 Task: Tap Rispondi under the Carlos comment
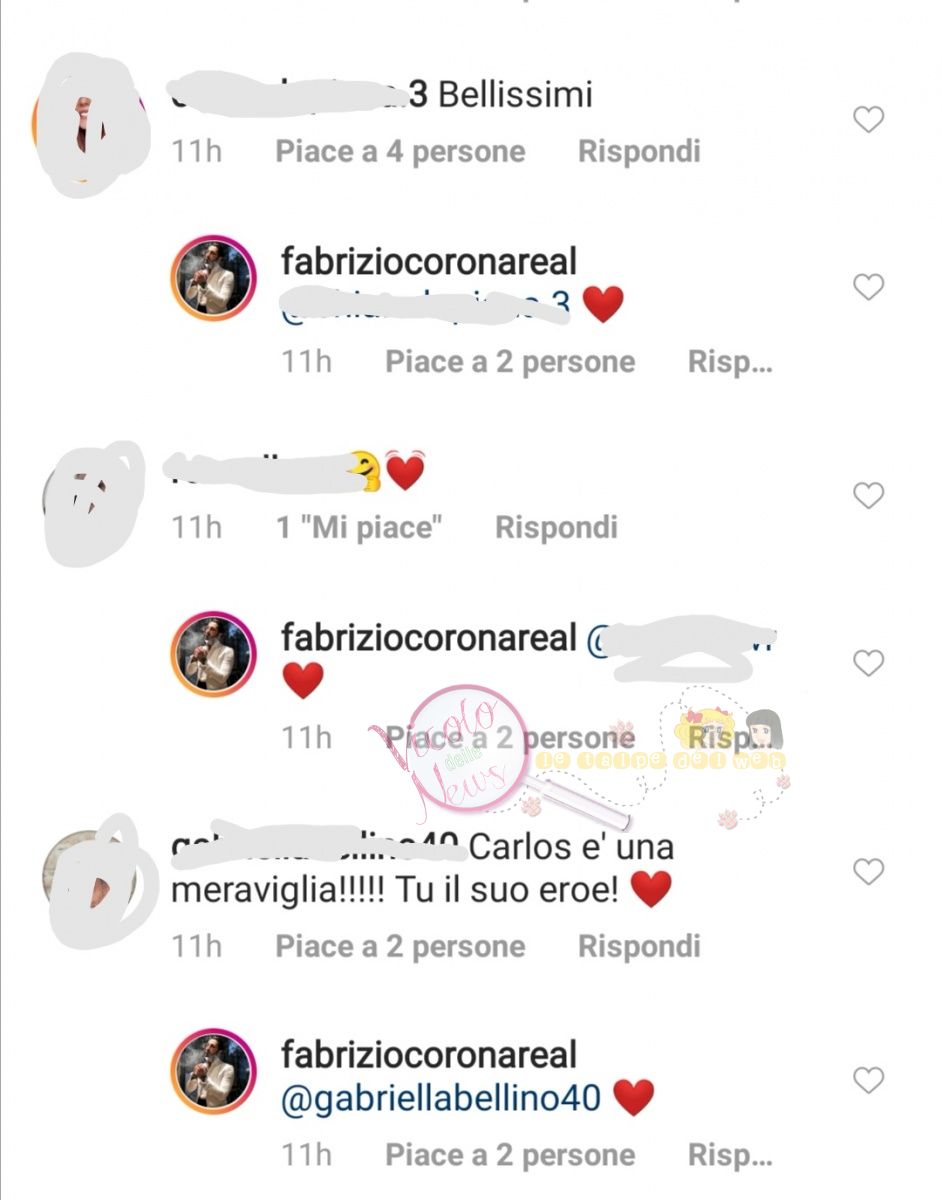(639, 946)
